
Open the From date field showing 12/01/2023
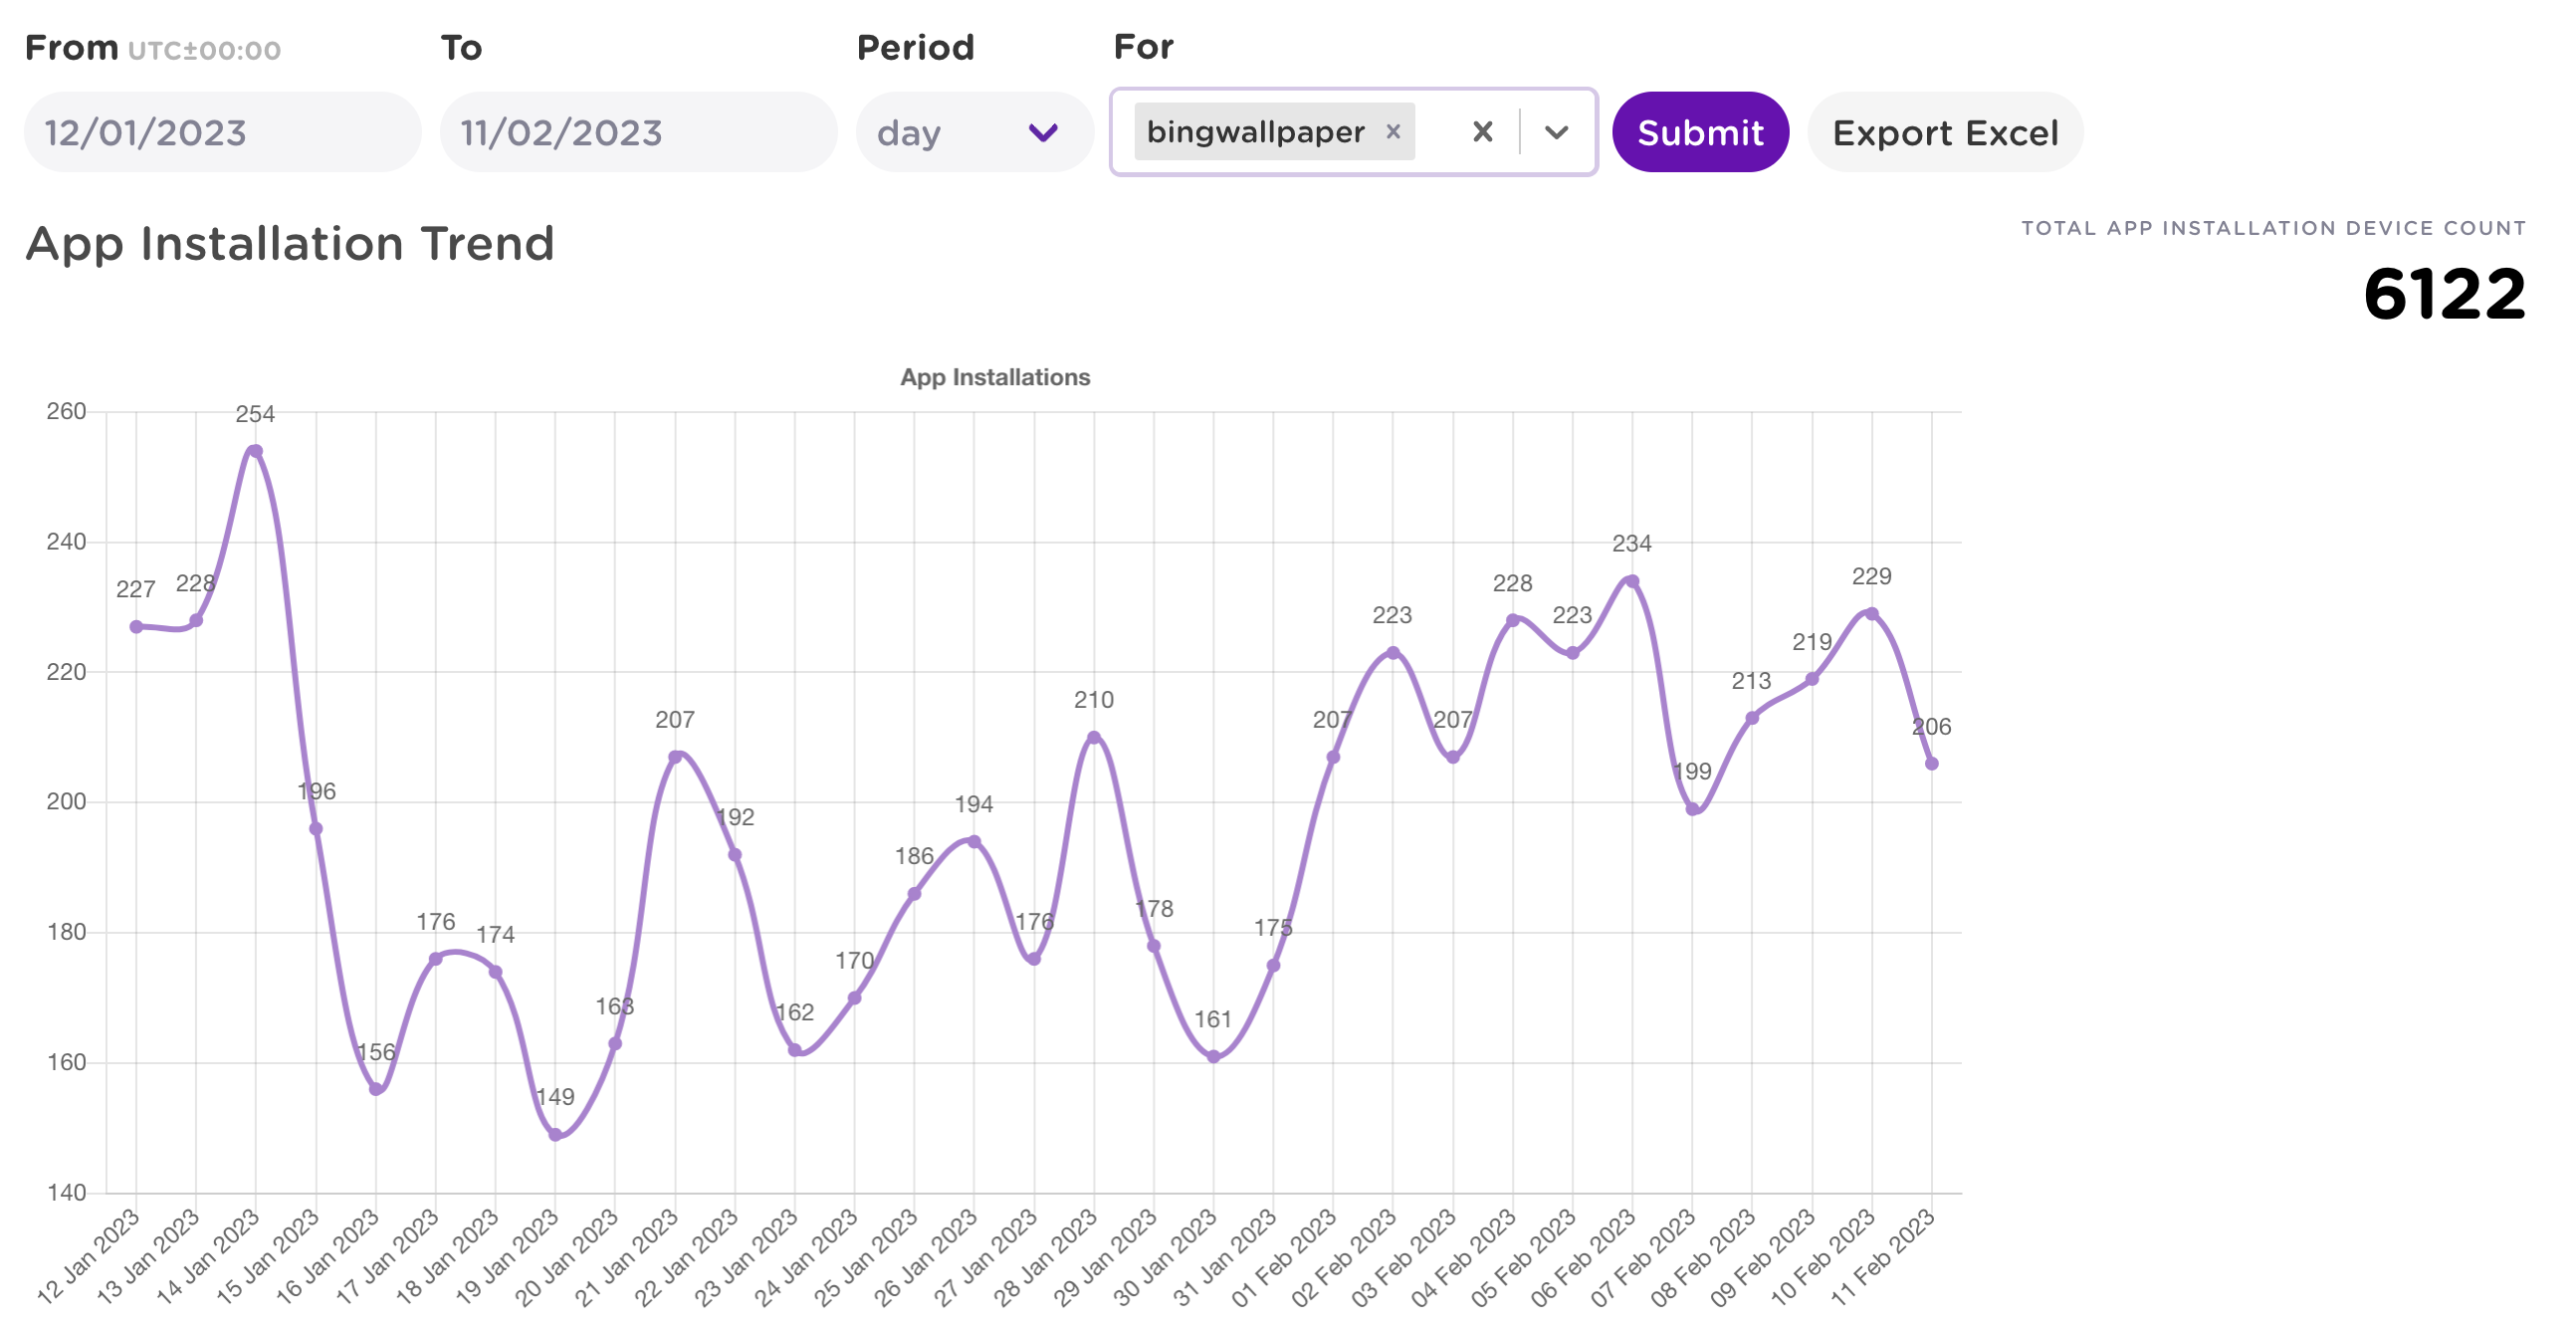[x=222, y=131]
